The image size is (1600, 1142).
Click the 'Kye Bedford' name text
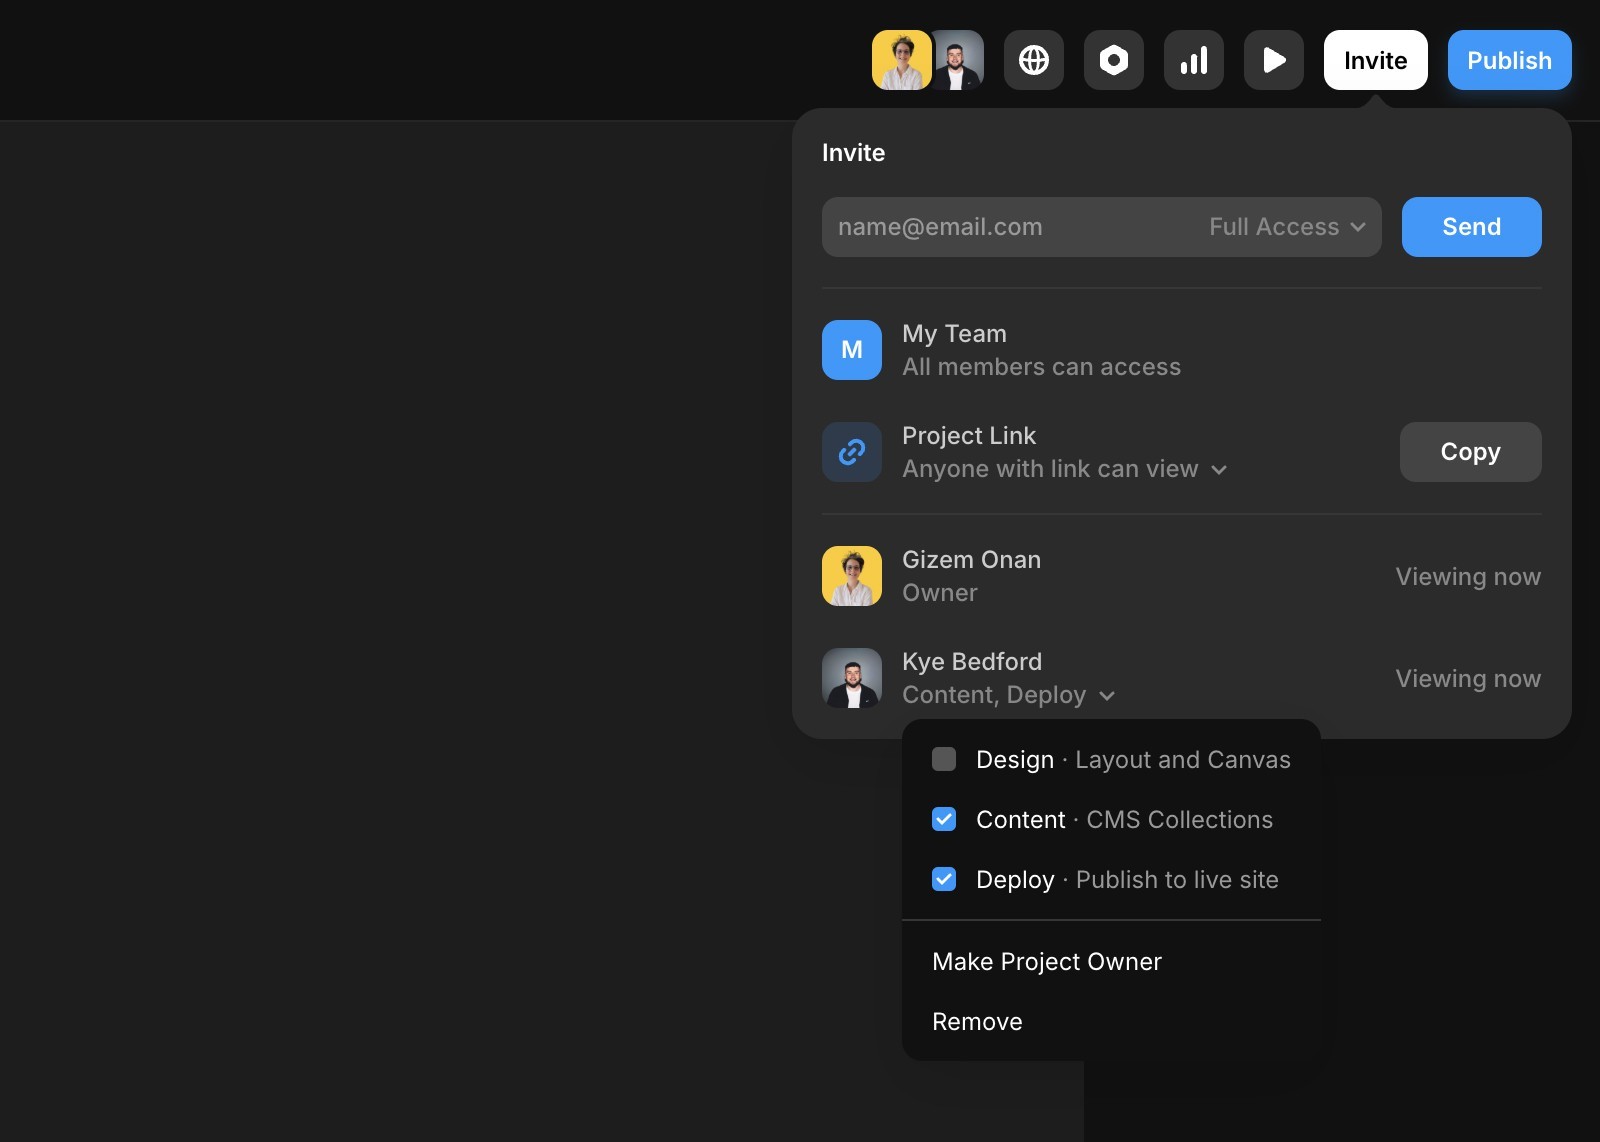click(x=972, y=662)
